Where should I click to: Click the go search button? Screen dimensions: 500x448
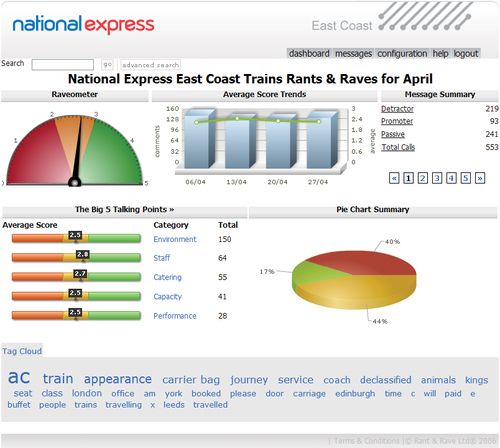107,64
